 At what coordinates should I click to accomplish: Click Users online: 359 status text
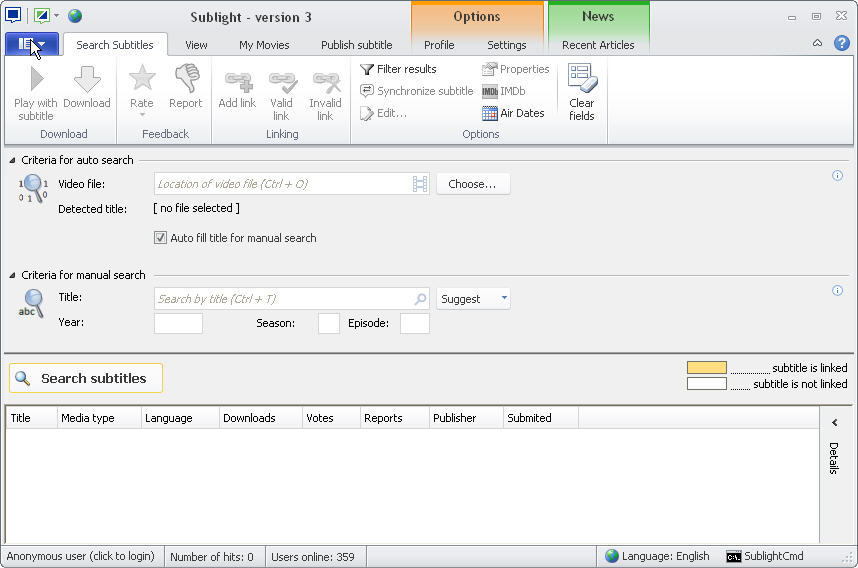tap(313, 557)
